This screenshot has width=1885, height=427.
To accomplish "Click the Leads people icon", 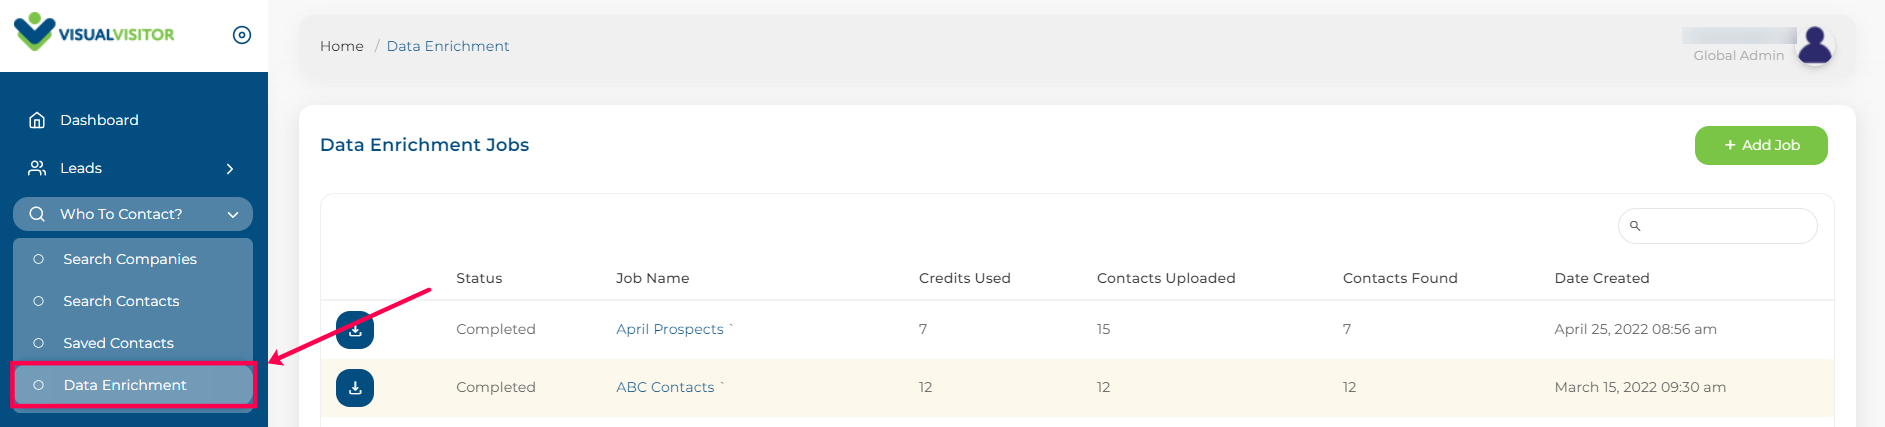I will click(37, 168).
